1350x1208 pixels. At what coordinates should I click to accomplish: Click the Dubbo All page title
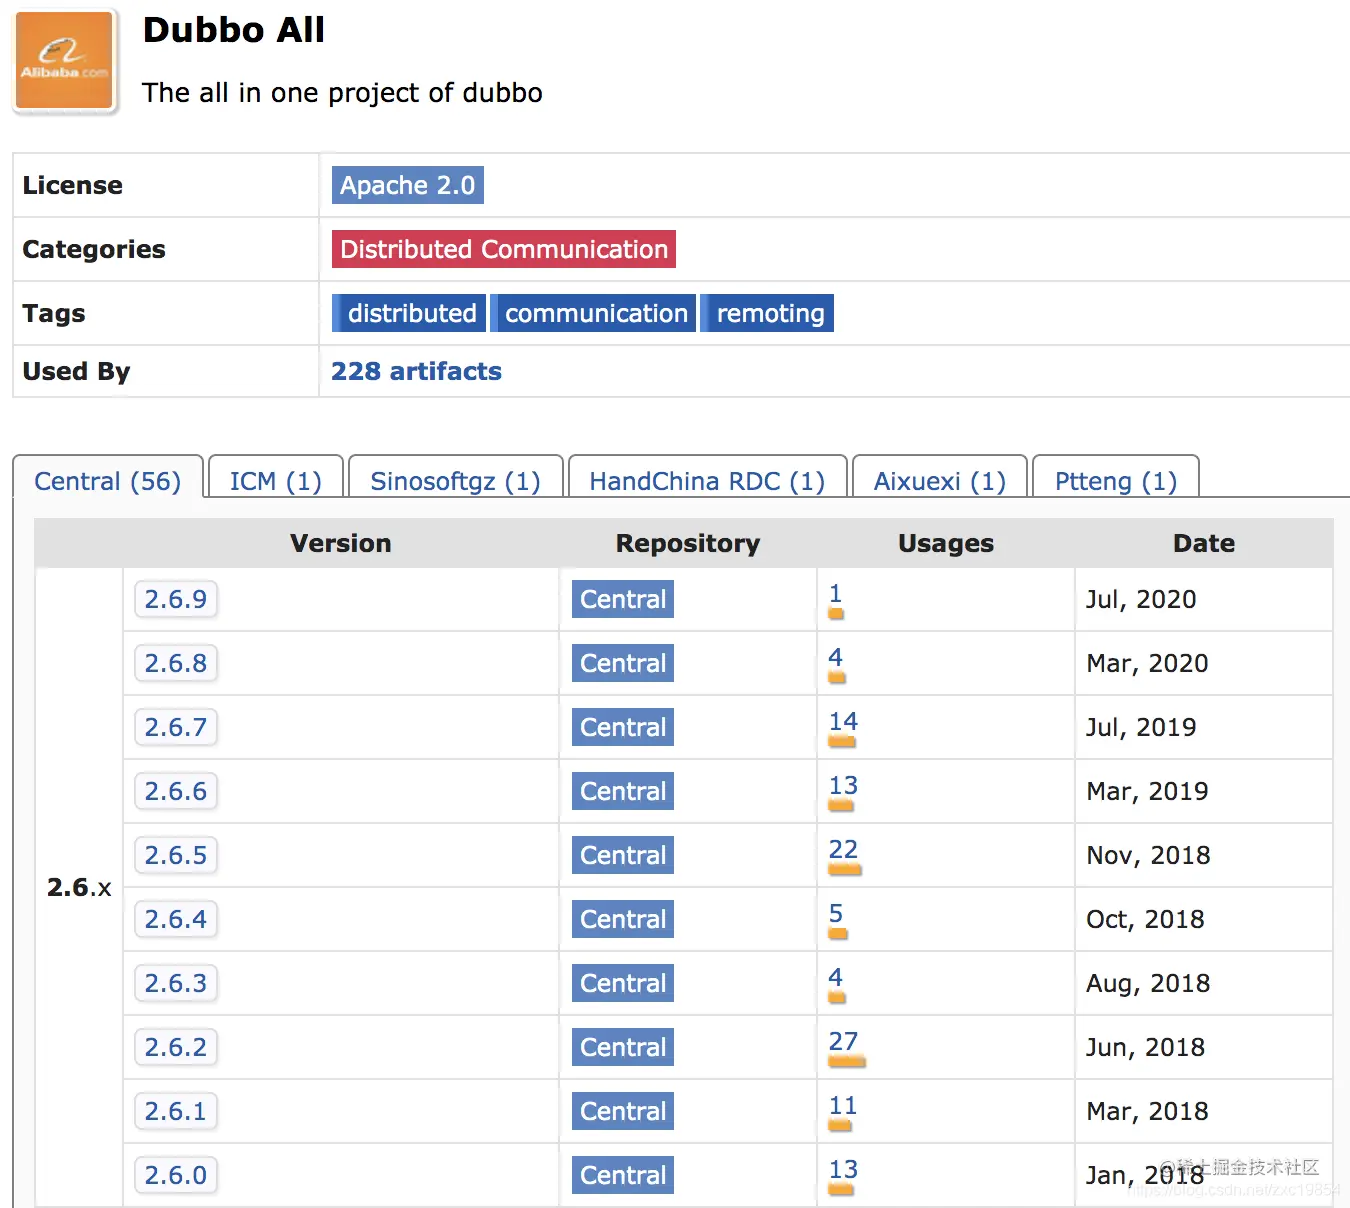pyautogui.click(x=234, y=30)
